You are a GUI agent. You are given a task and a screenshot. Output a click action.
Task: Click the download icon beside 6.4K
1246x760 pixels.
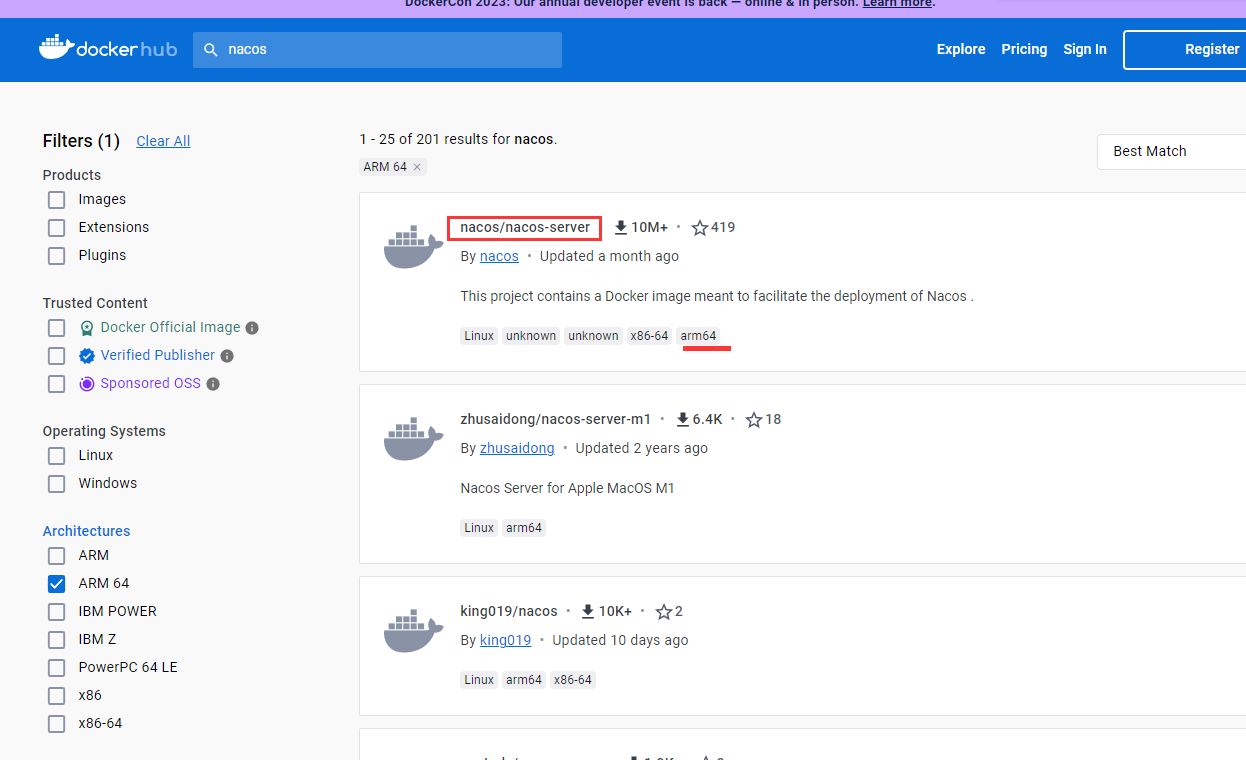(683, 419)
